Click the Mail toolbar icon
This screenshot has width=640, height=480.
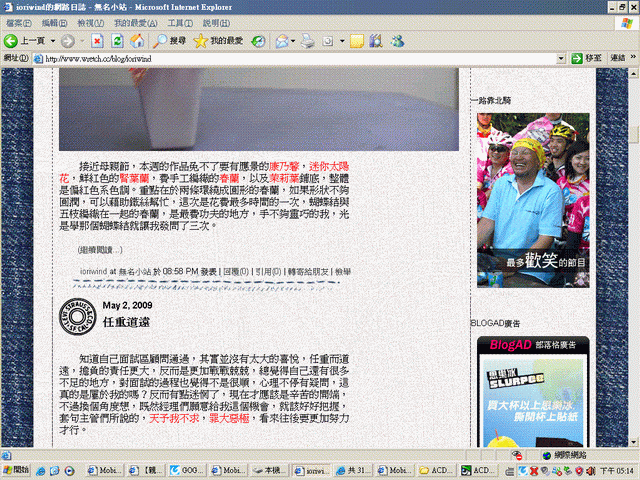click(283, 41)
